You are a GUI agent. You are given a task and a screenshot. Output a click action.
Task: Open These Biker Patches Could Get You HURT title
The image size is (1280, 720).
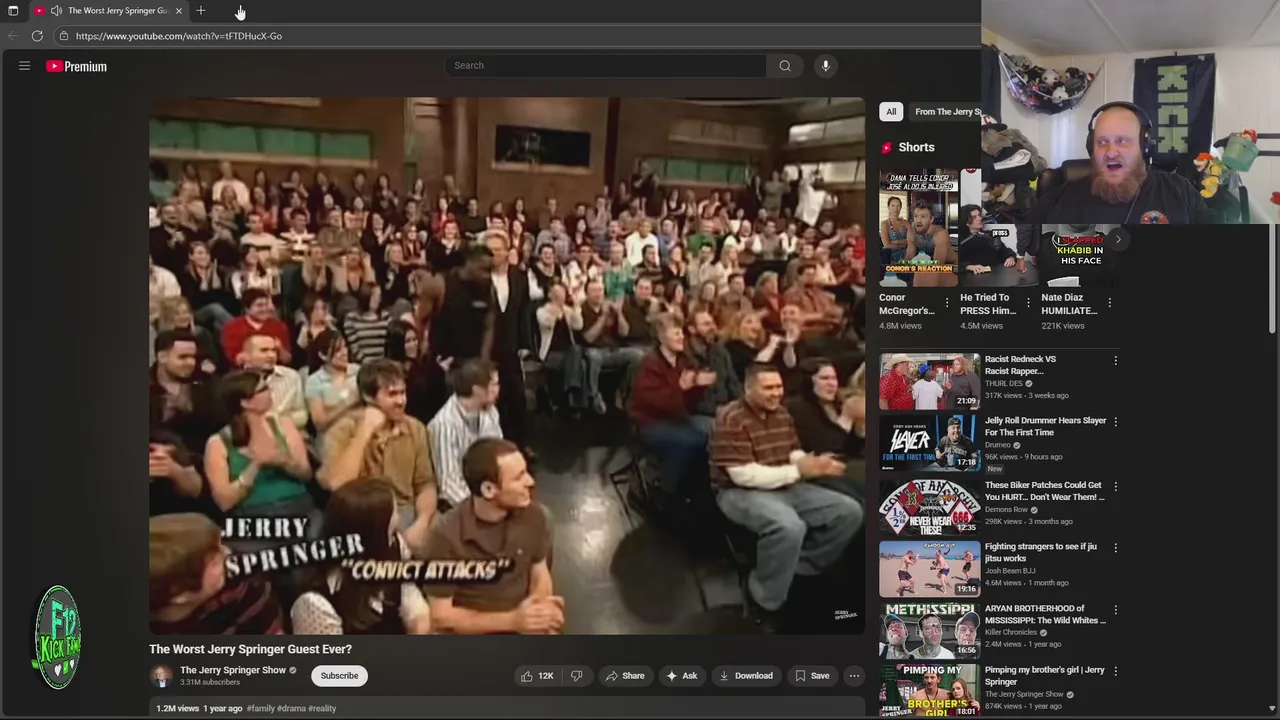tap(1044, 491)
